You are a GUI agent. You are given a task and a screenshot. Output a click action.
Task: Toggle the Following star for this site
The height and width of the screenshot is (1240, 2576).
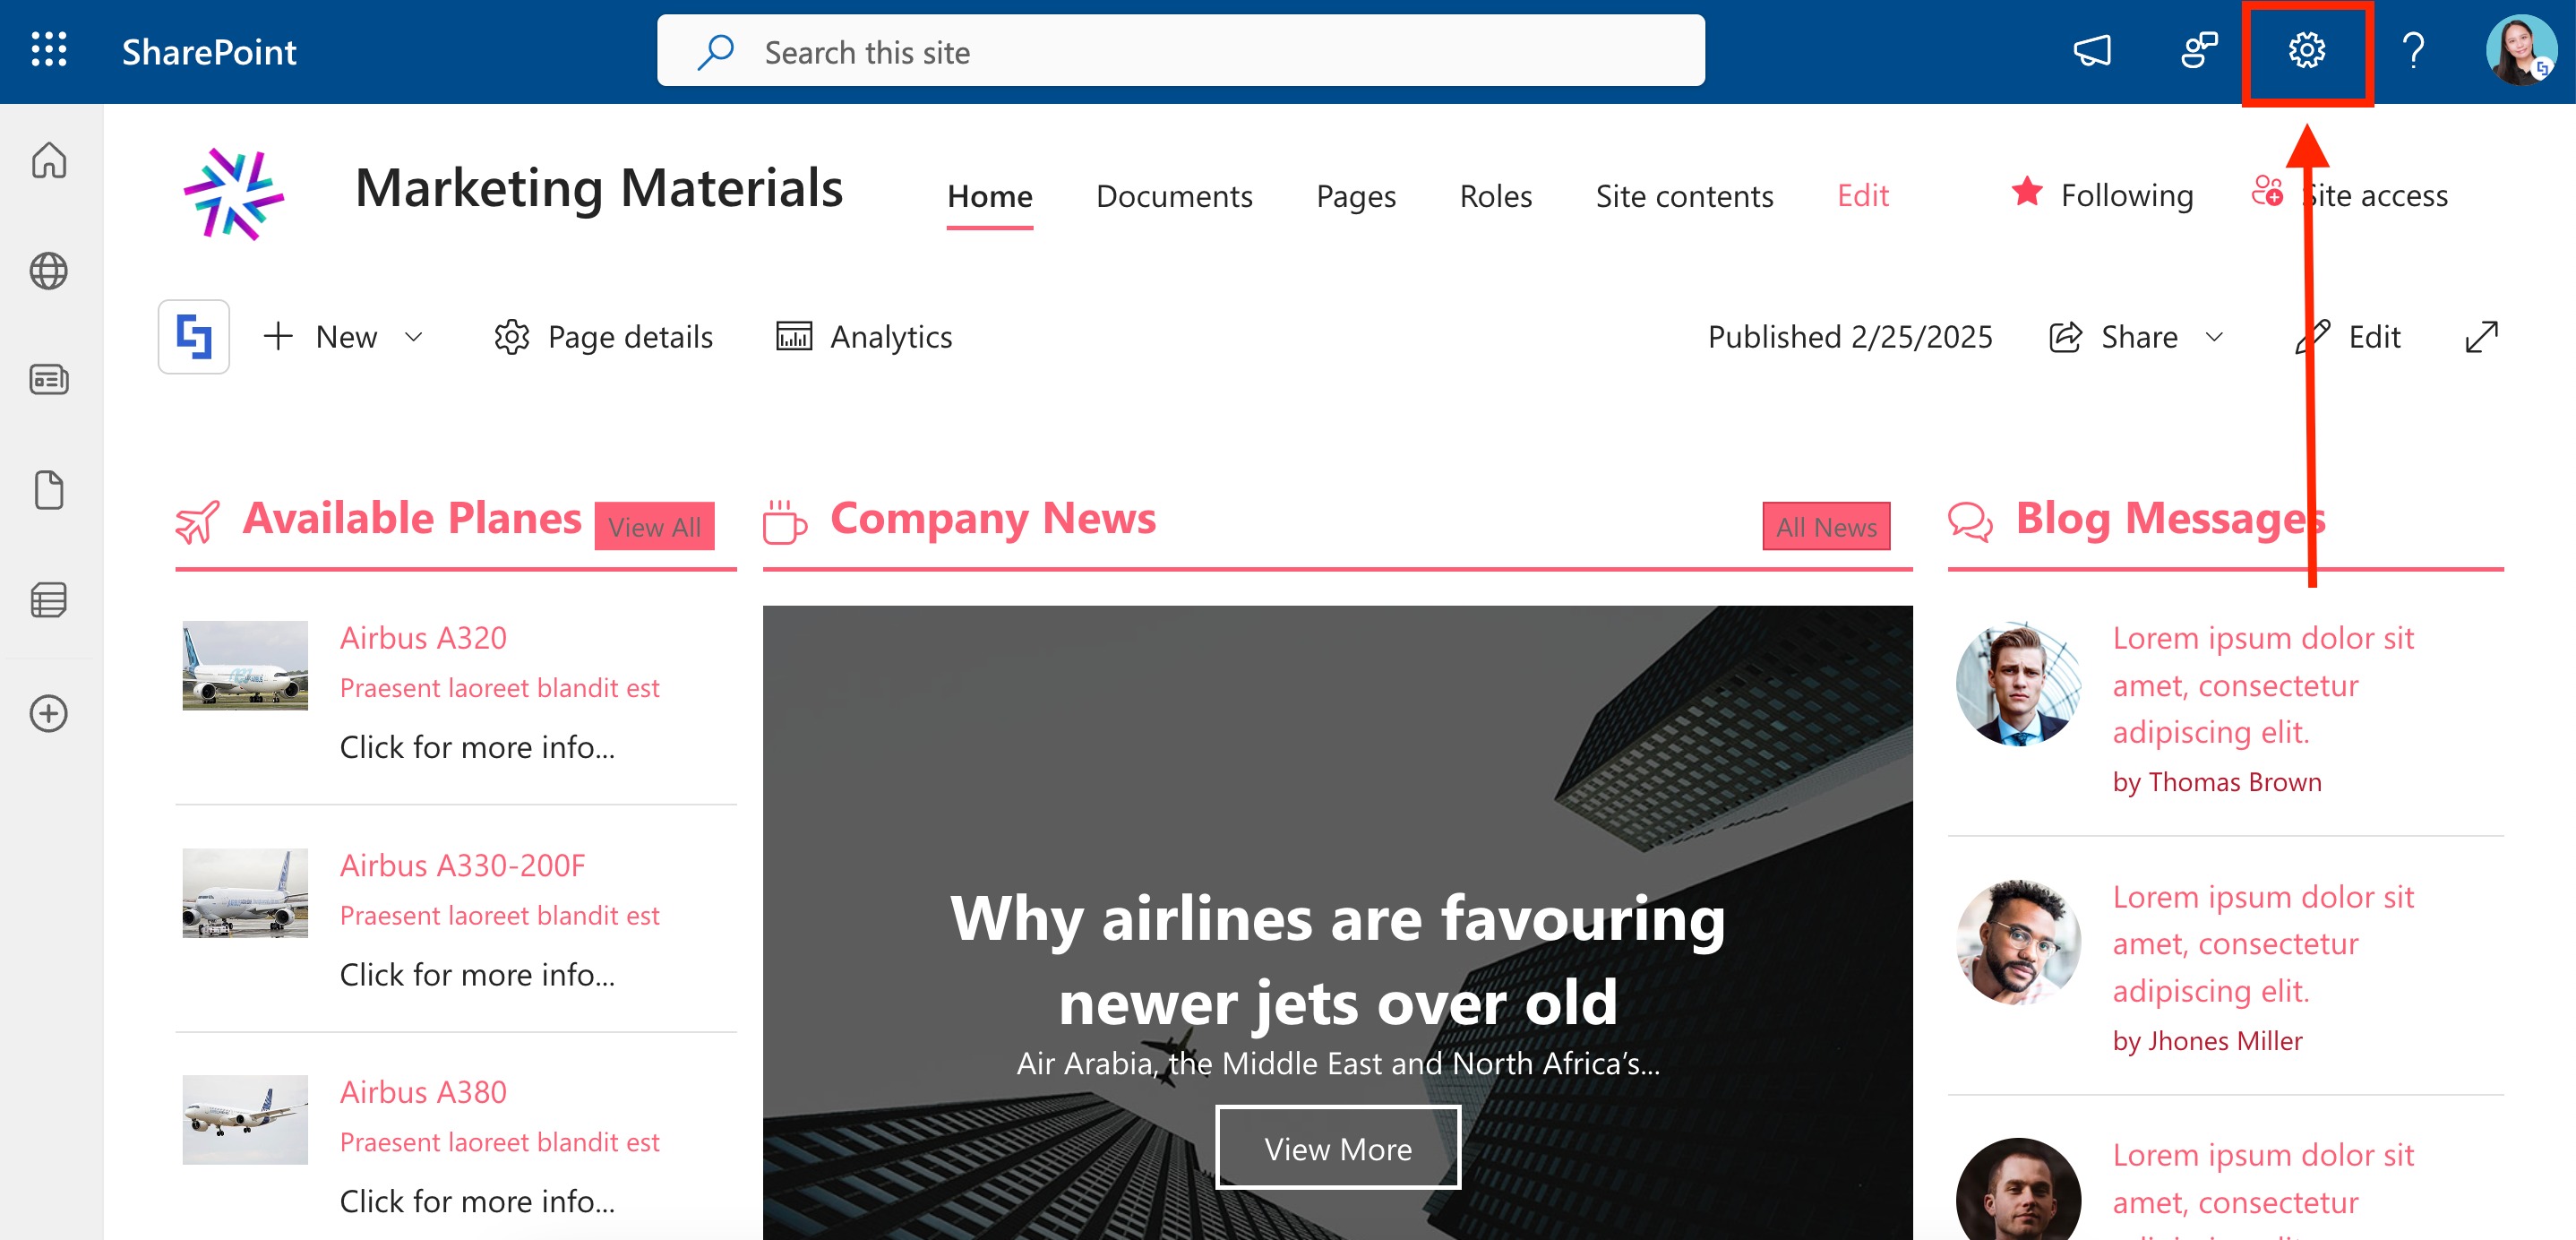pos(2027,193)
